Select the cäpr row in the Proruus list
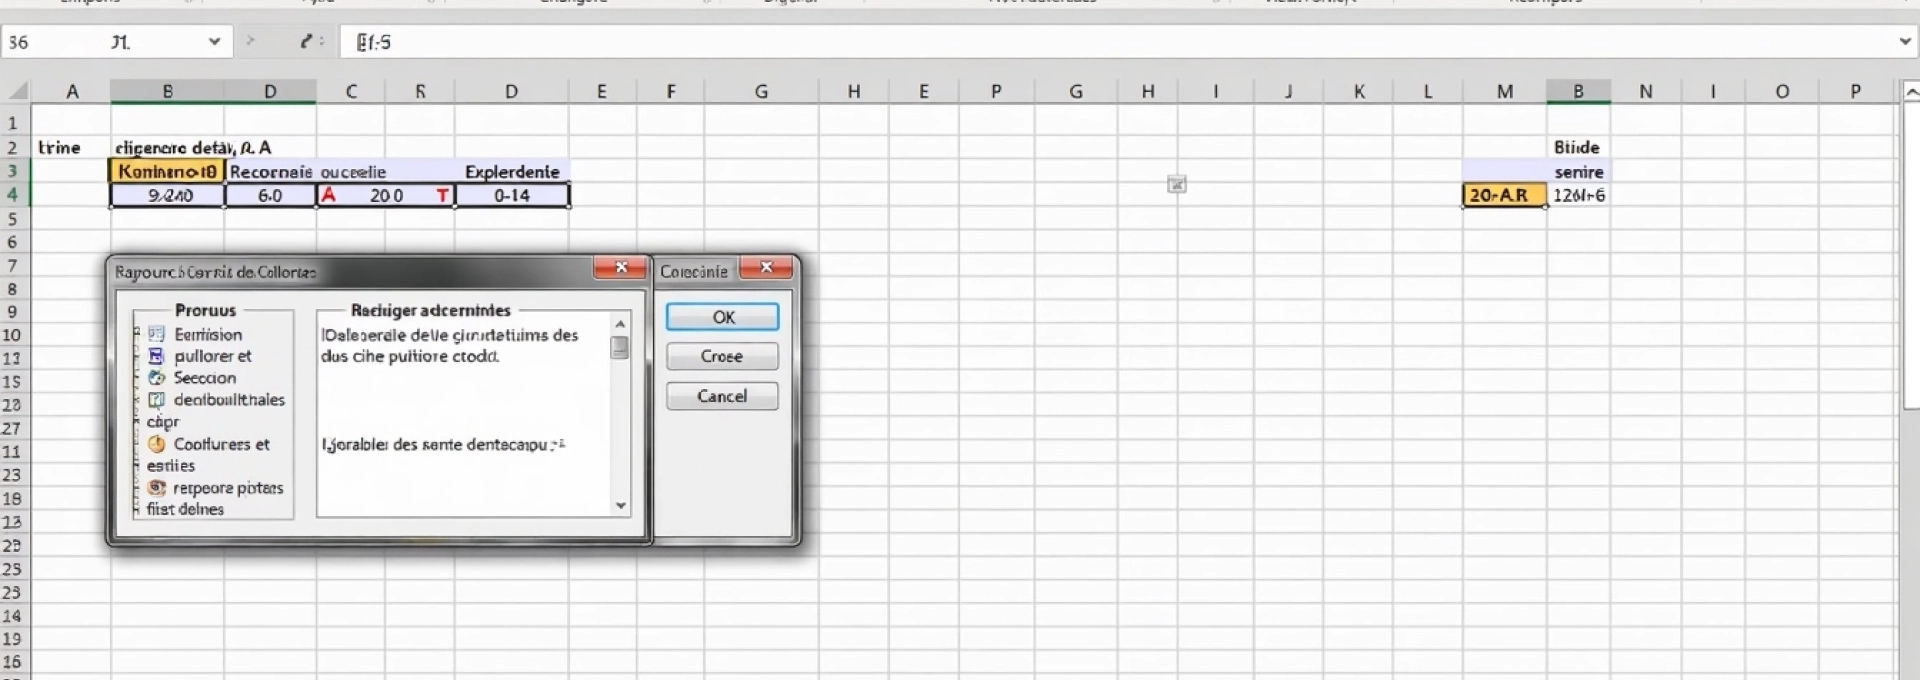The width and height of the screenshot is (1920, 680). point(163,422)
